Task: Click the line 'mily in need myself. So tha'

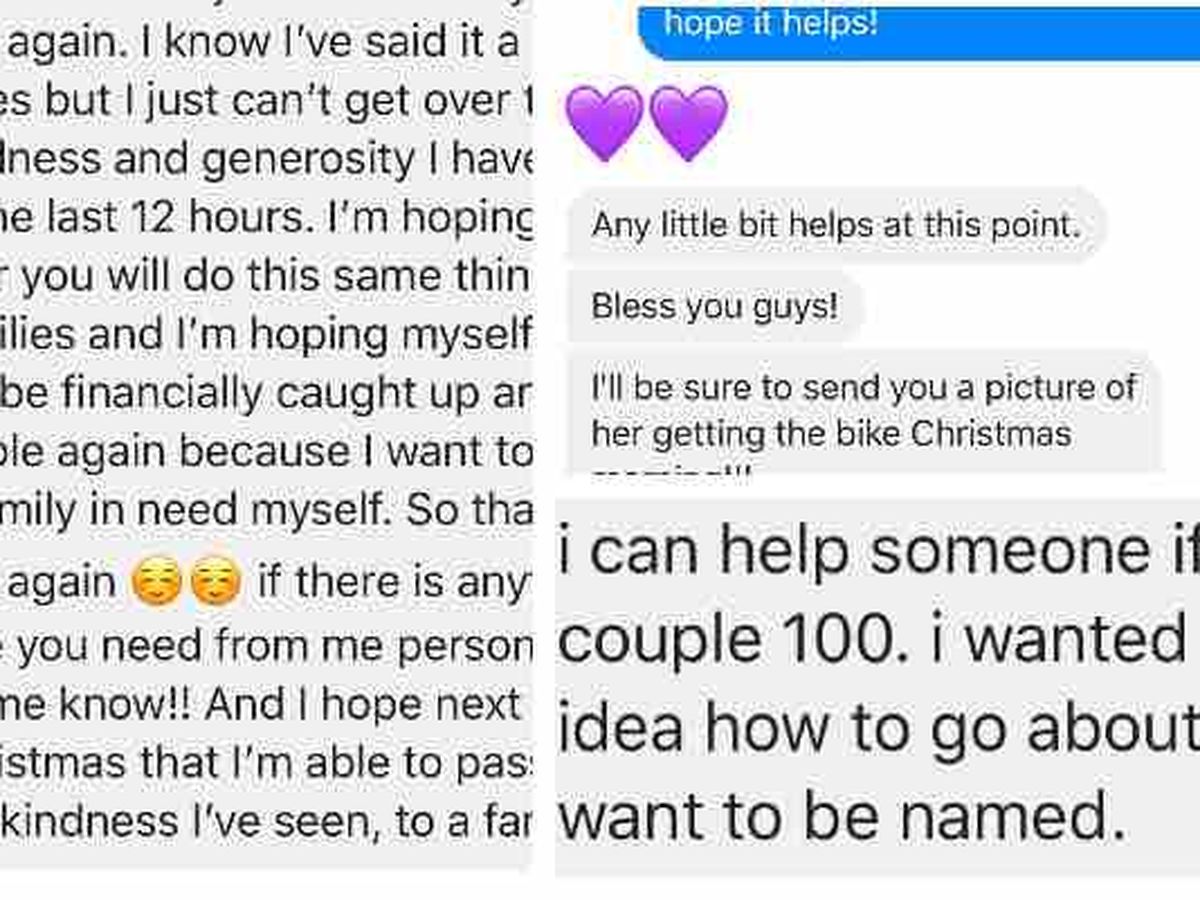Action: pyautogui.click(x=266, y=509)
